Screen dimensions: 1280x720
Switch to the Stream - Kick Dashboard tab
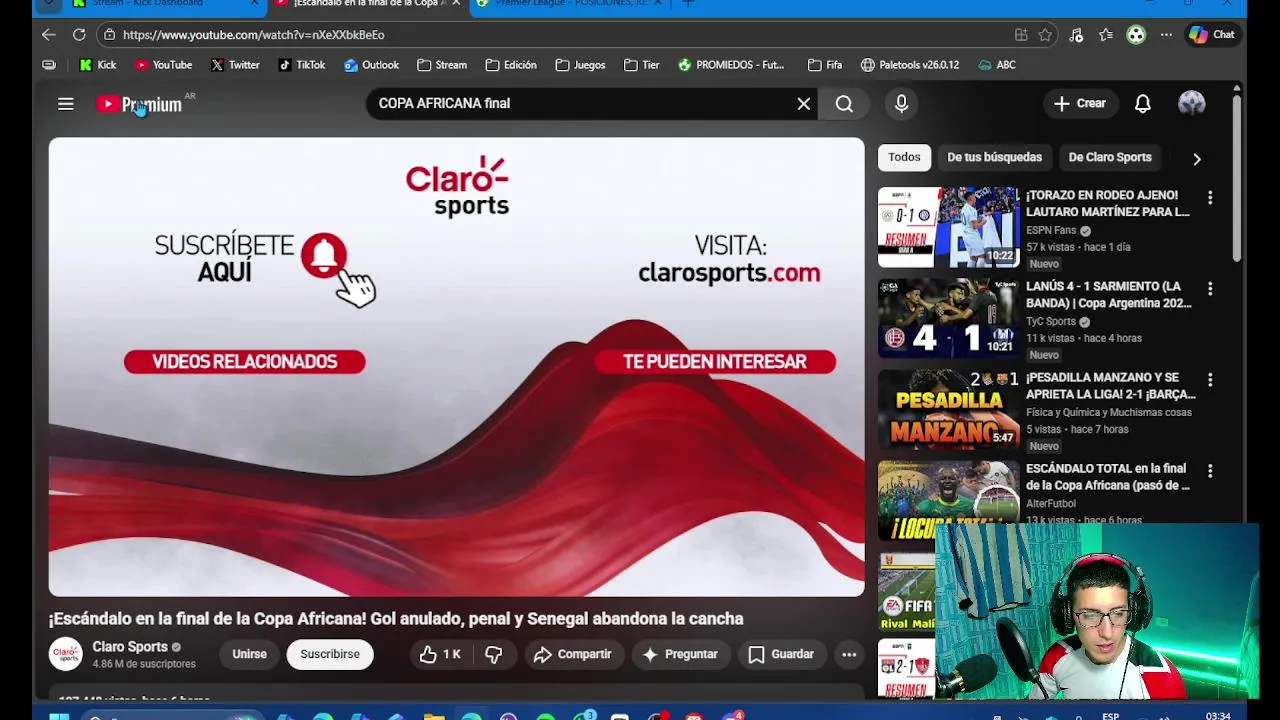[160, 4]
